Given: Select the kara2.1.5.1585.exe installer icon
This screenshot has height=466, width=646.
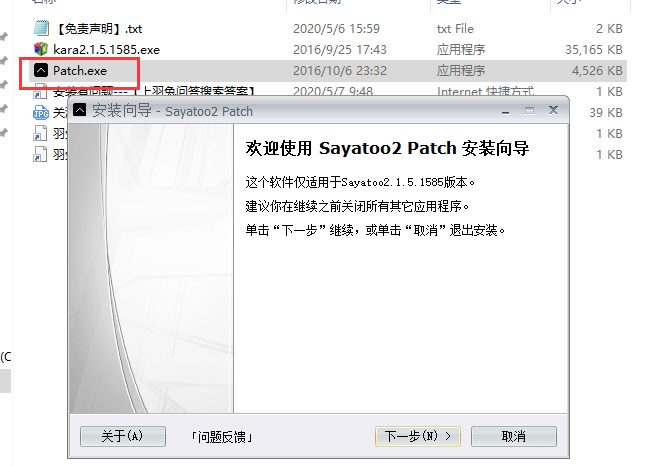Looking at the screenshot, I should pyautogui.click(x=41, y=49).
